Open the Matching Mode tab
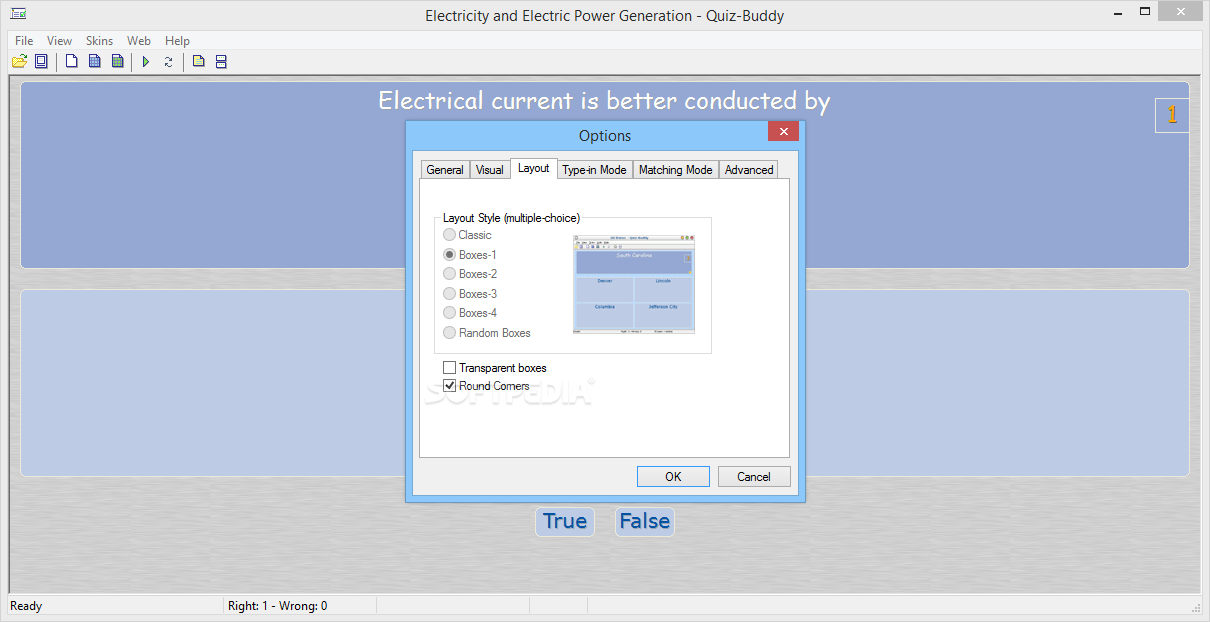 coord(675,170)
